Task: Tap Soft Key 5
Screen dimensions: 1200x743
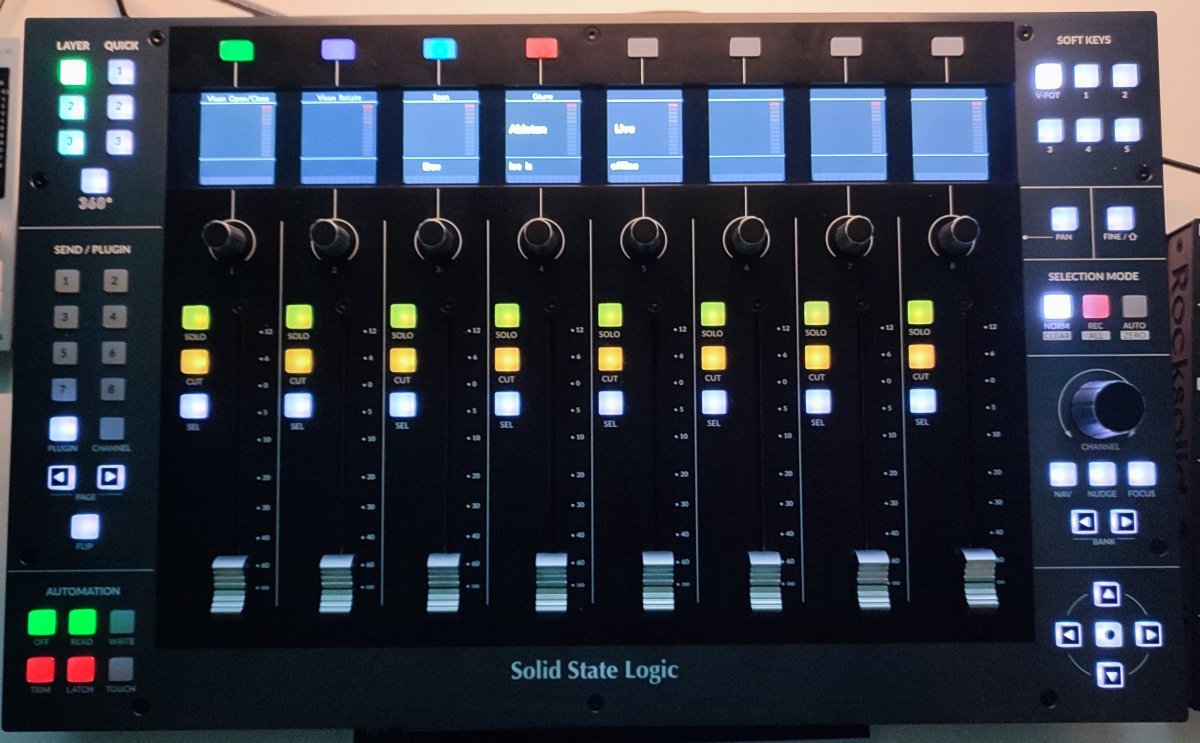Action: coord(1126,130)
